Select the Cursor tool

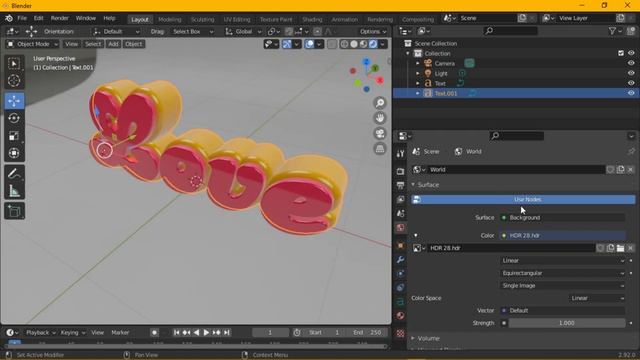pos(14,80)
